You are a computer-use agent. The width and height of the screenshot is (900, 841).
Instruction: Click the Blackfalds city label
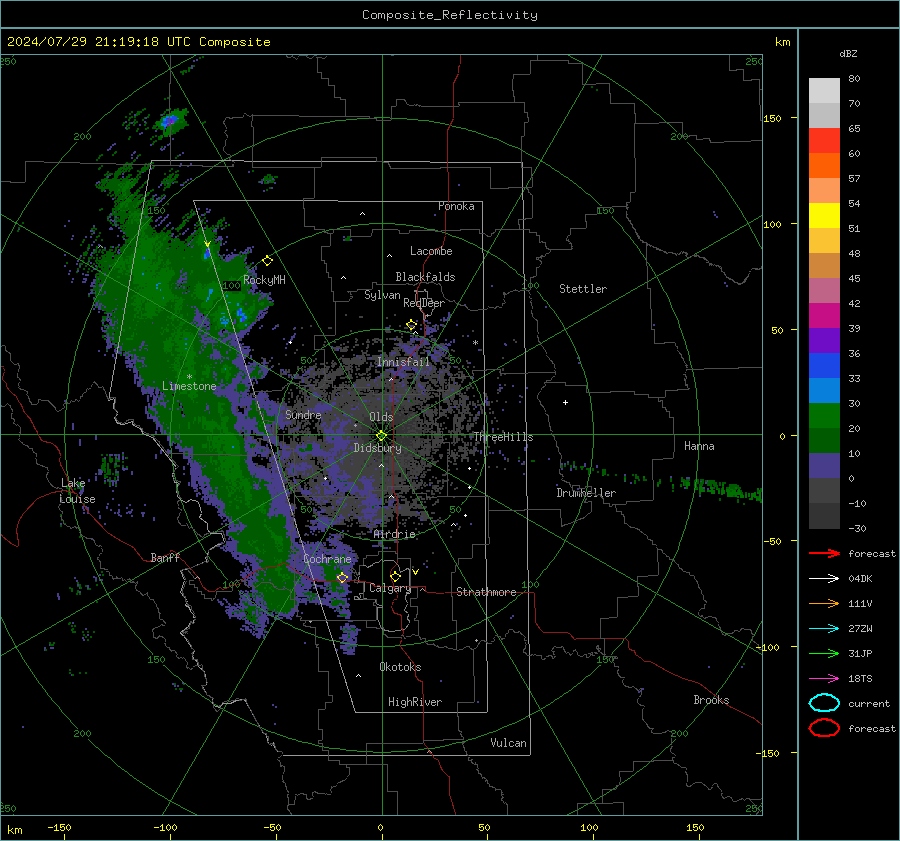[425, 277]
